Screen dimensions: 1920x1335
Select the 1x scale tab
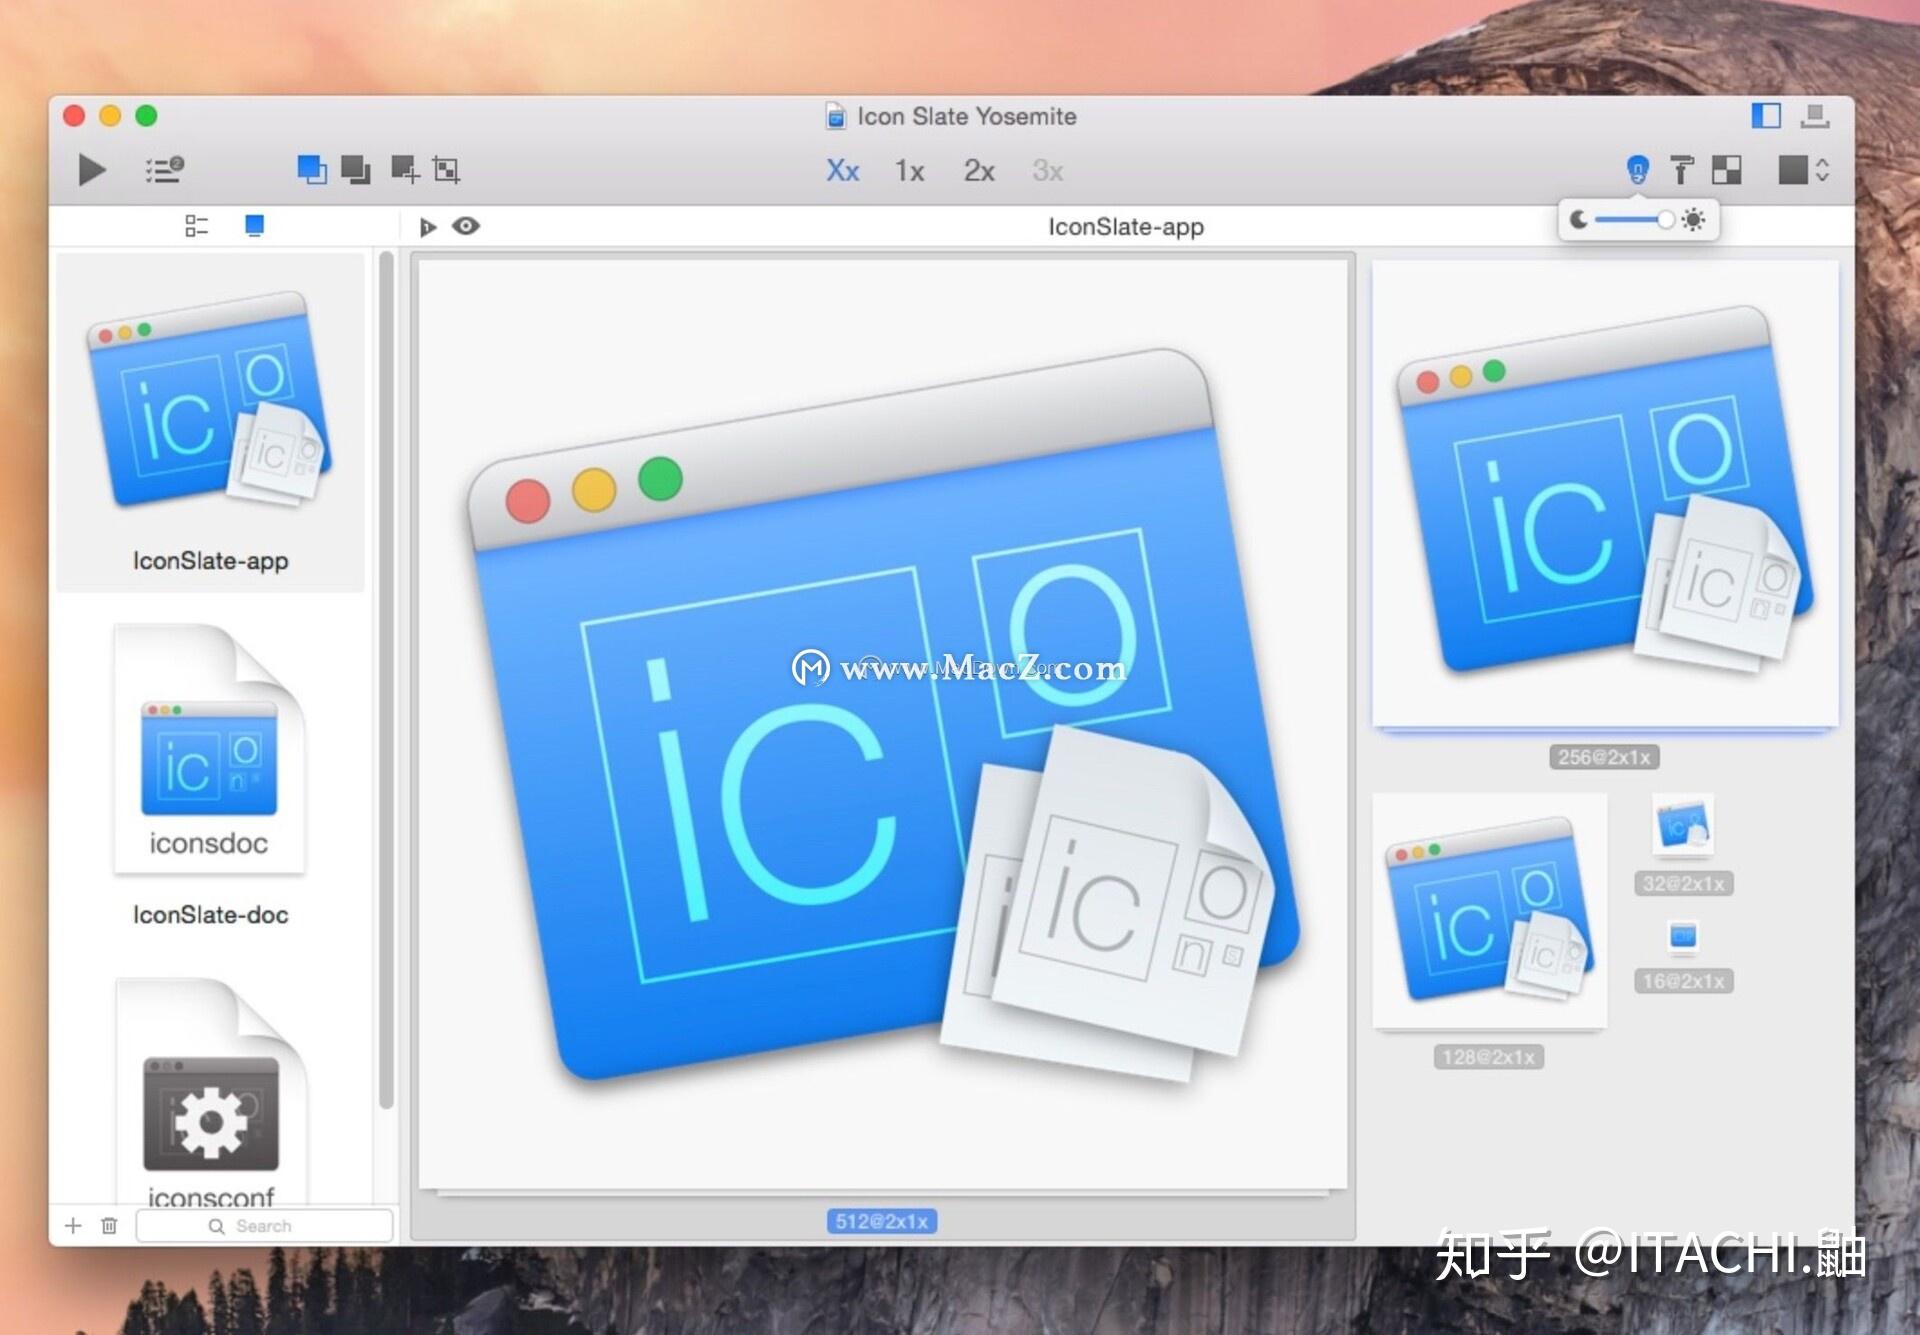click(x=909, y=171)
